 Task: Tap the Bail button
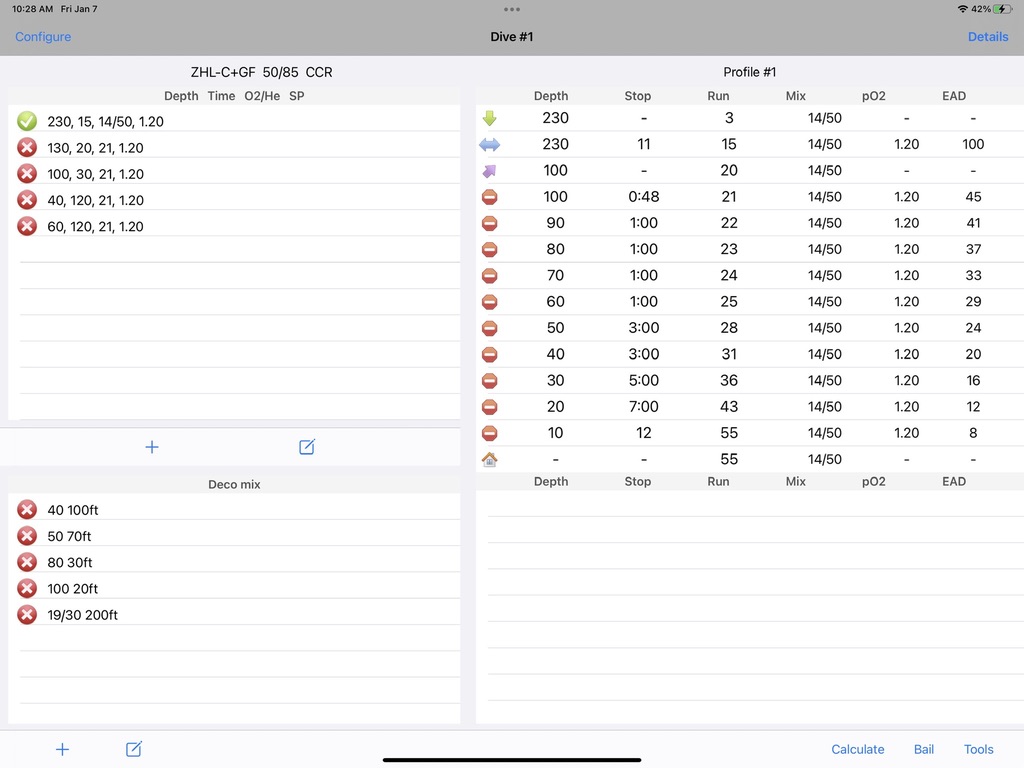923,749
